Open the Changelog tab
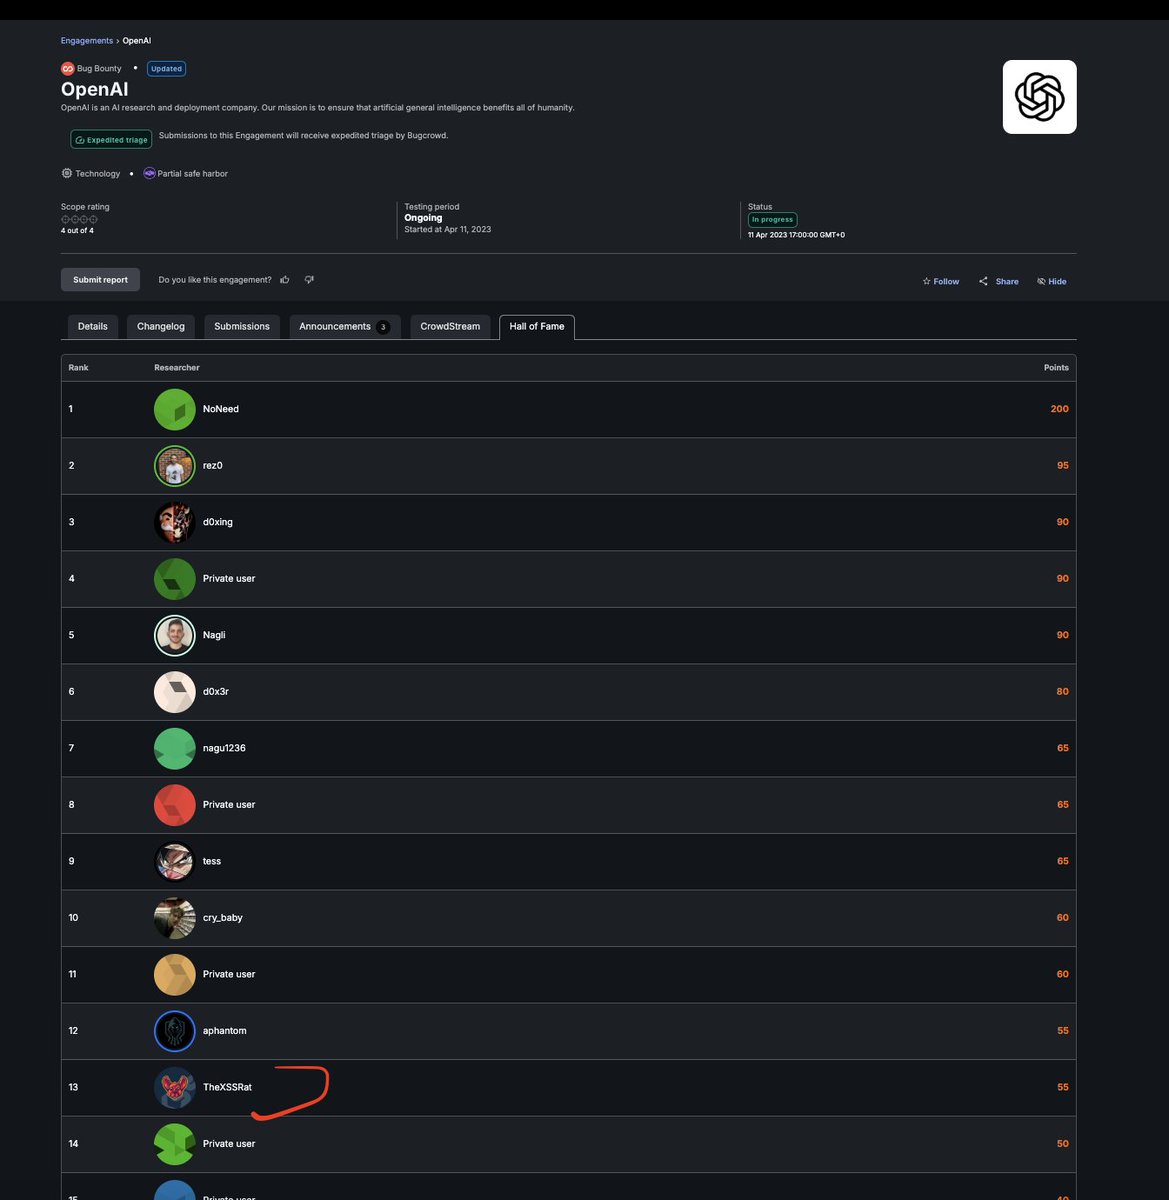The image size is (1169, 1200). [x=161, y=327]
